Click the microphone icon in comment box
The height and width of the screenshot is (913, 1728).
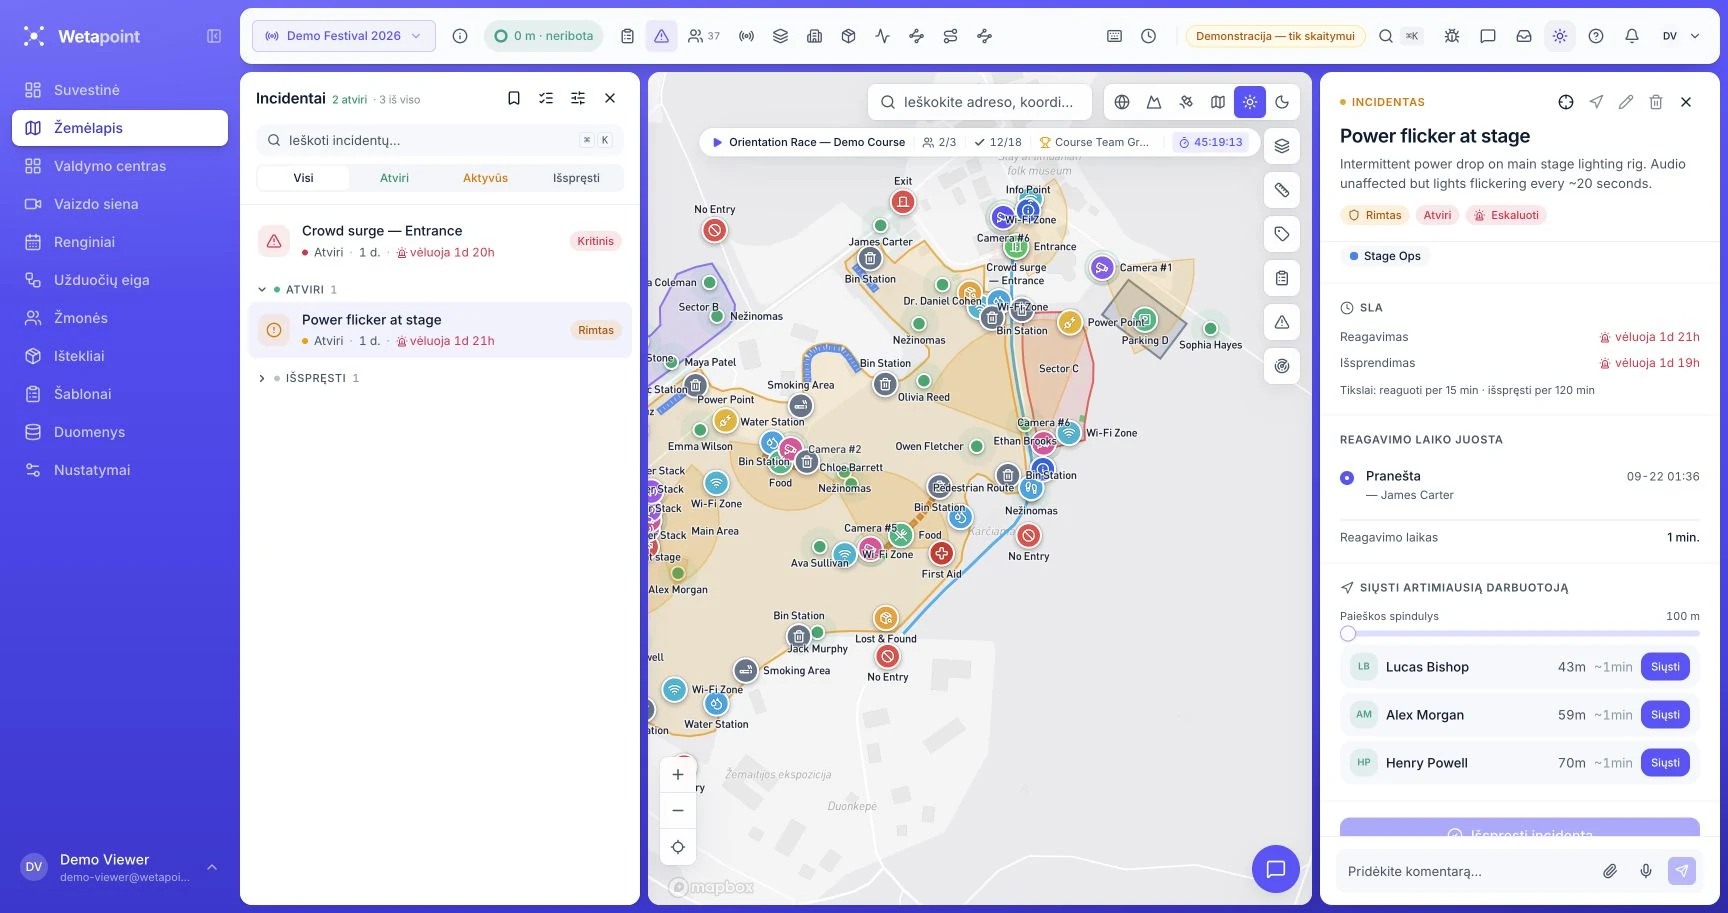tap(1646, 871)
